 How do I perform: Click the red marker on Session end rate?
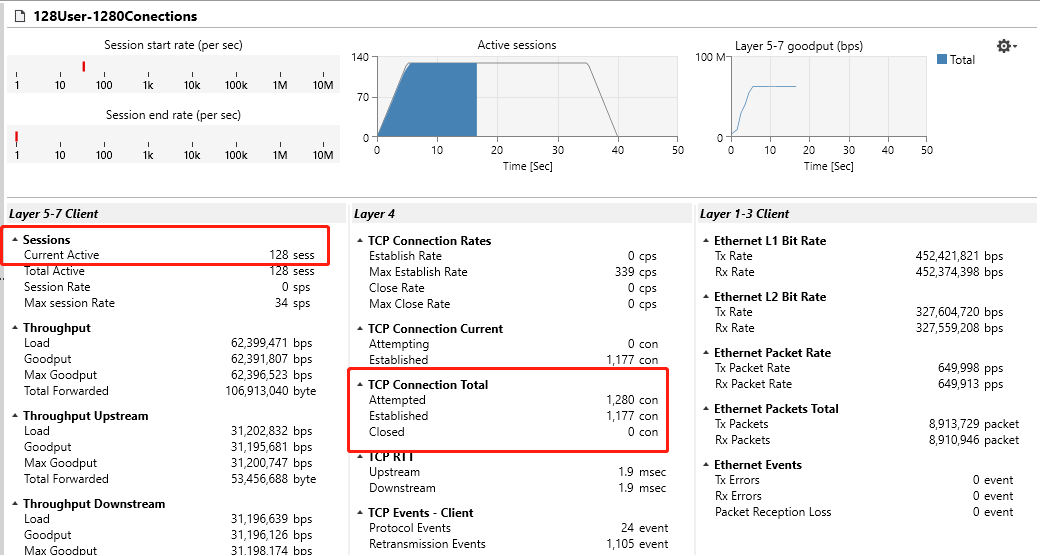coord(16,137)
